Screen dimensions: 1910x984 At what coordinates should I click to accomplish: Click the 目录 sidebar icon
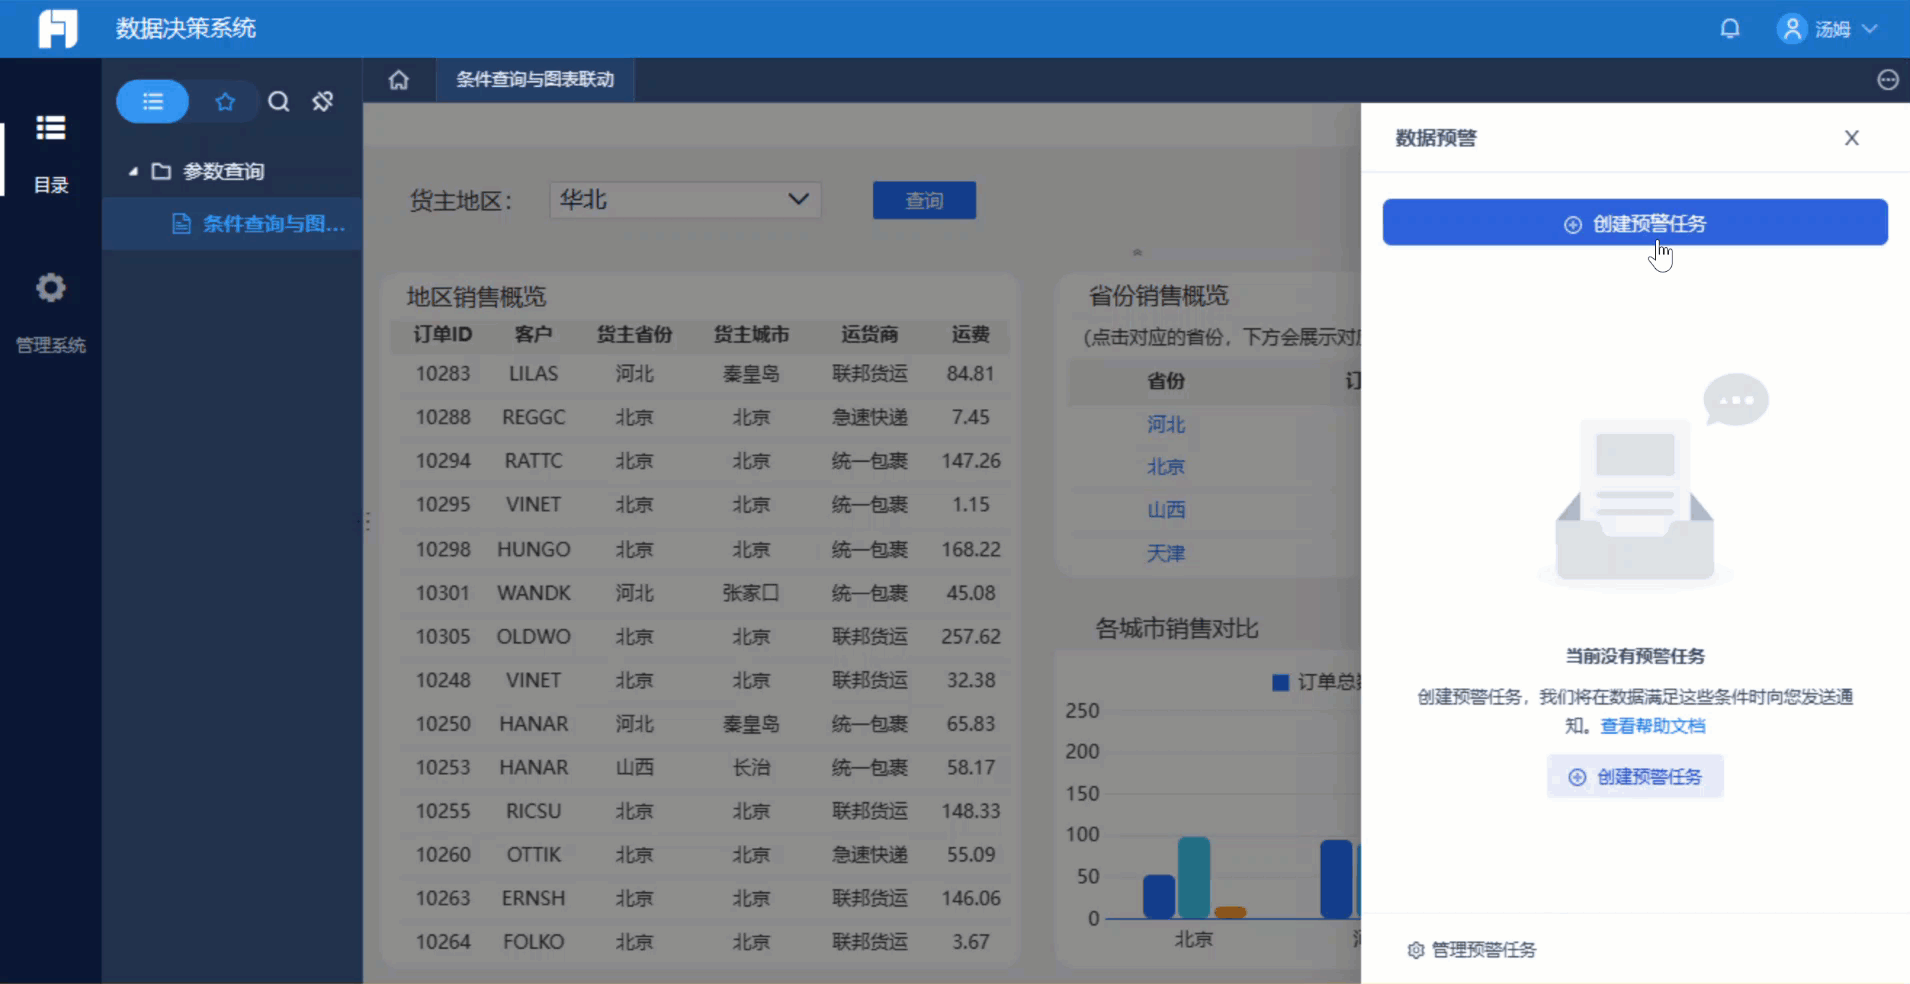51,129
